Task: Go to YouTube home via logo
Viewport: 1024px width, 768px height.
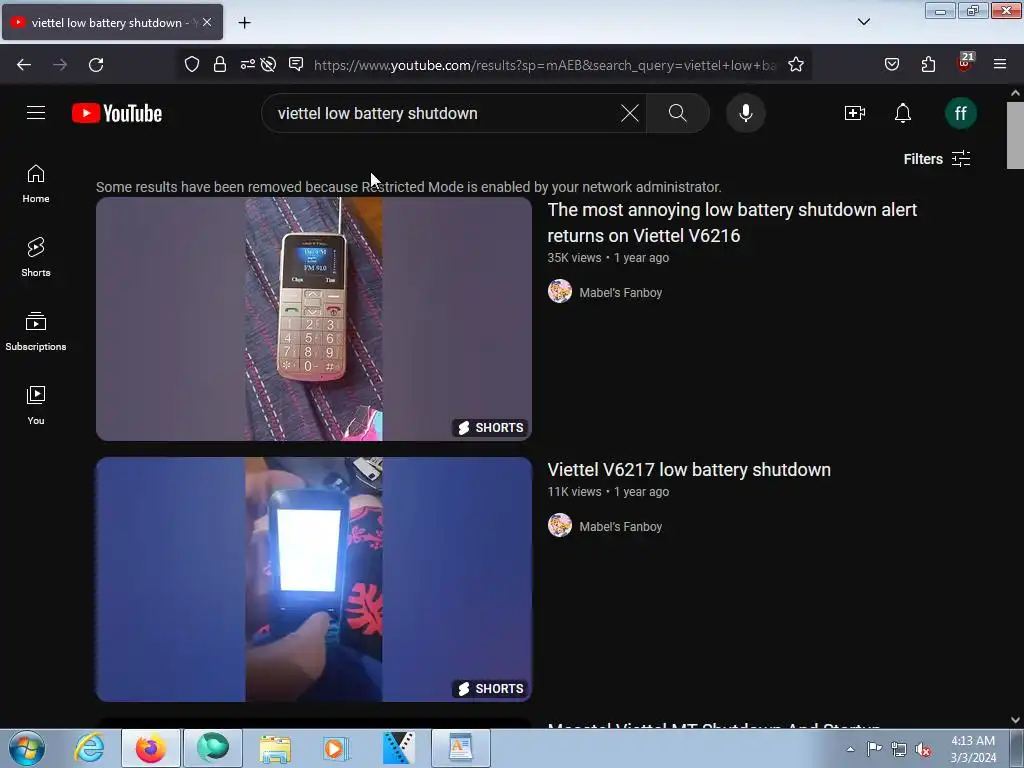Action: [117, 113]
